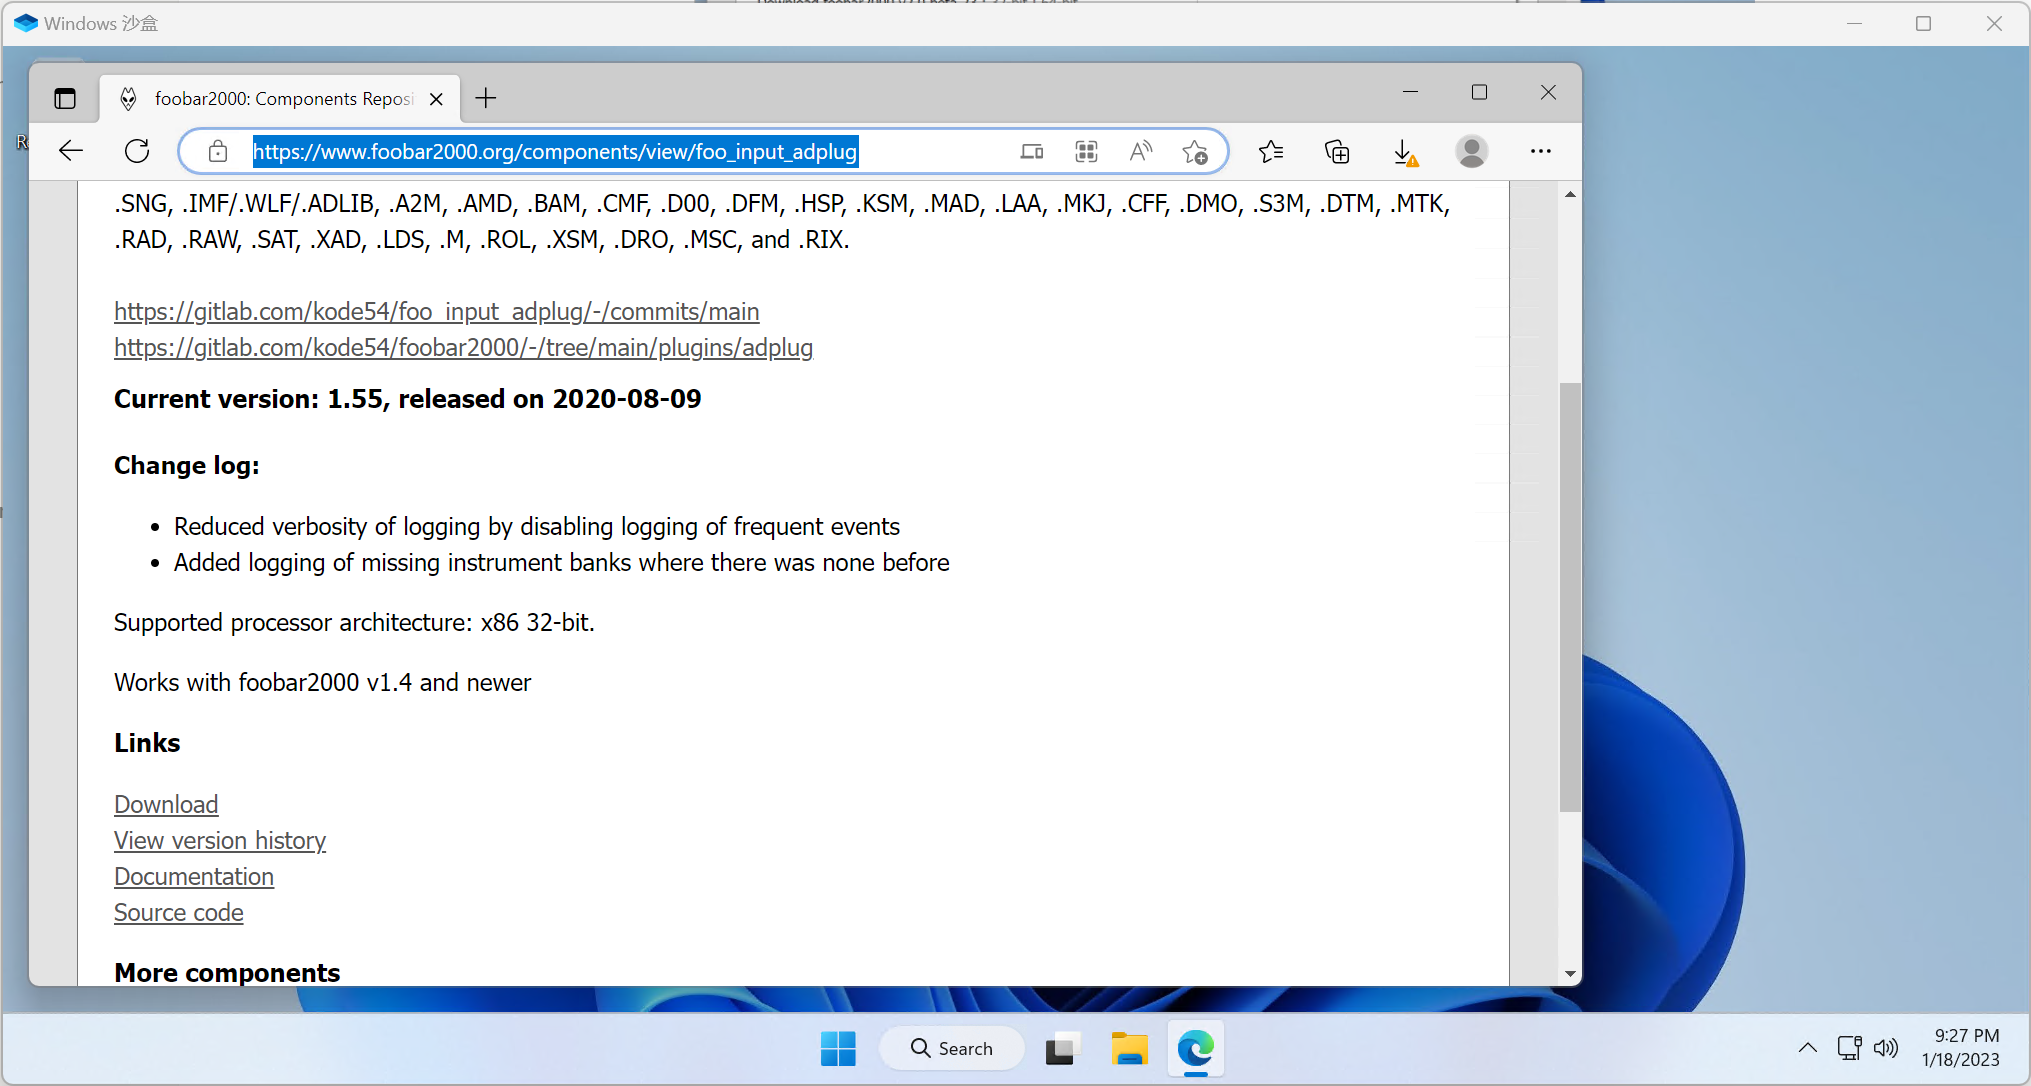Open a new browser tab
Viewport: 2031px width, 1086px height.
486,98
